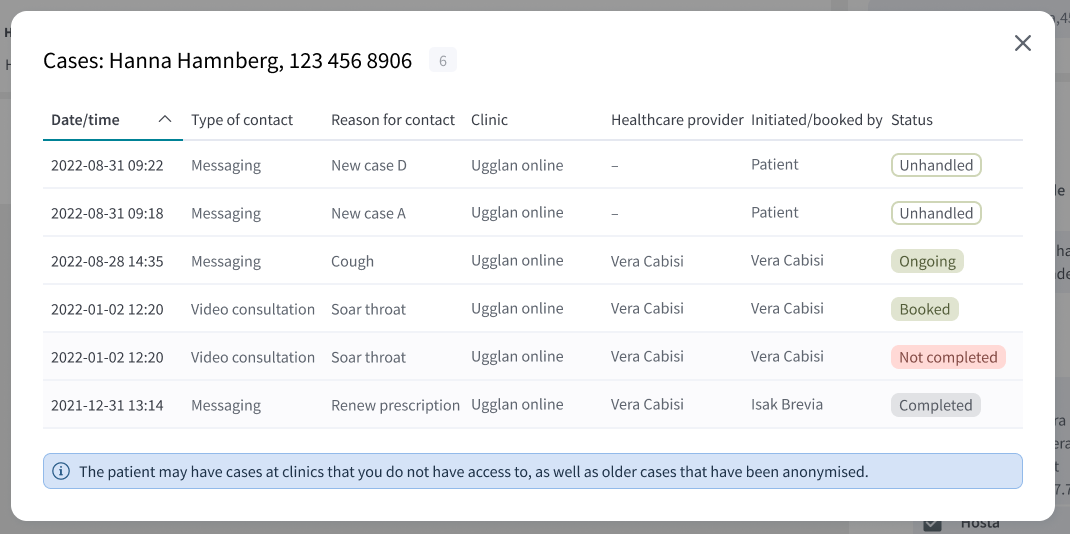Open the Cough messaging case
The image size is (1070, 534).
tap(532, 261)
